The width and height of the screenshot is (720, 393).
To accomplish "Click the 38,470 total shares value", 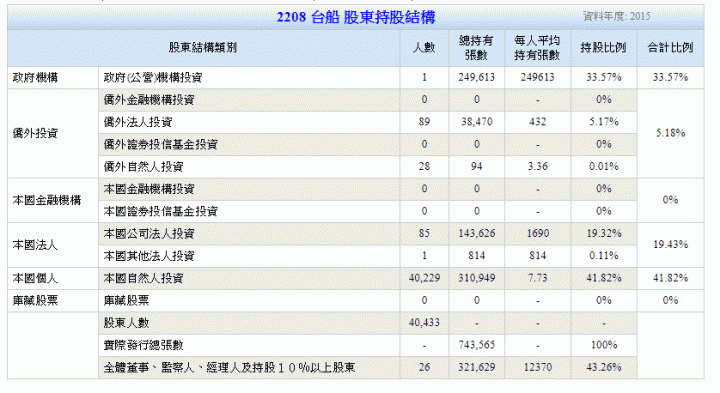I will point(477,122).
